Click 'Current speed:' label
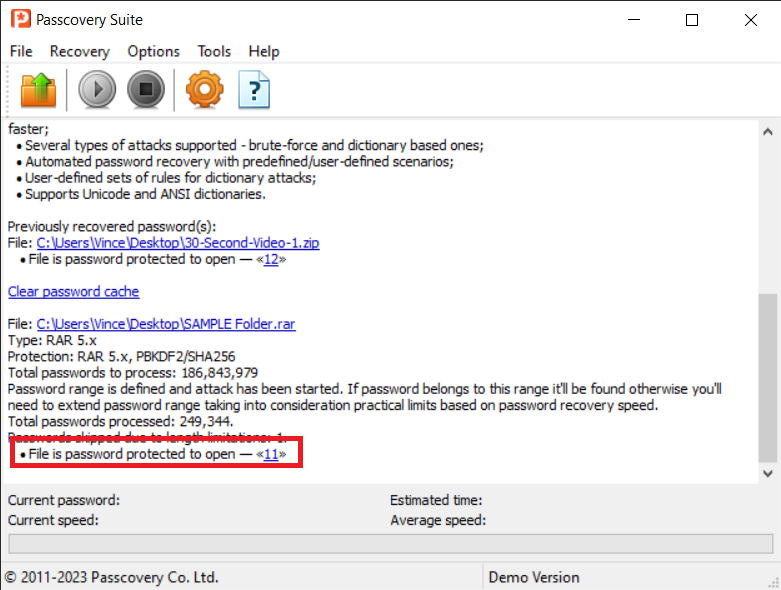The image size is (781, 590). [x=53, y=520]
